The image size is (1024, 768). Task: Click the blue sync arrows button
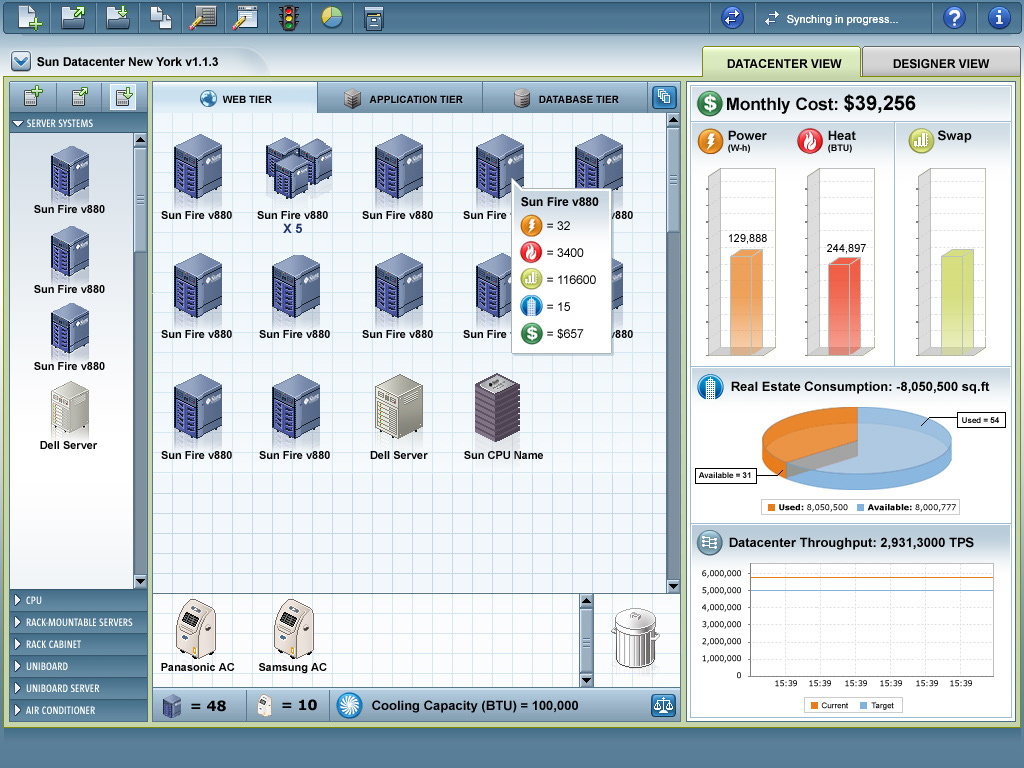tap(732, 18)
